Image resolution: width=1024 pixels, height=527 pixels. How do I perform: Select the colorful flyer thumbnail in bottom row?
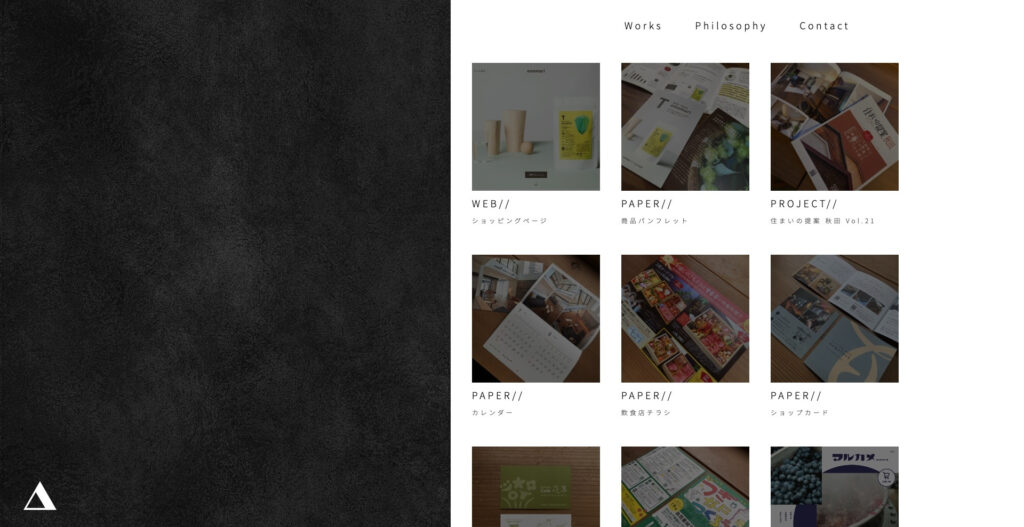pos(685,487)
